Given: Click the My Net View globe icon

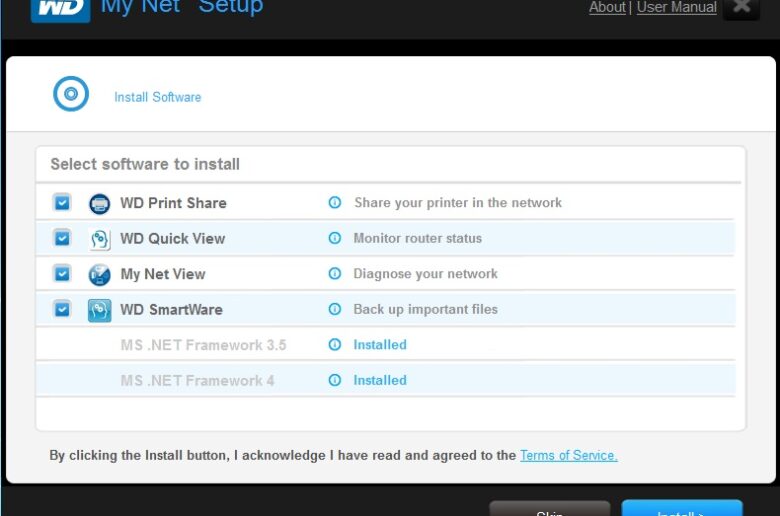Looking at the screenshot, I should 99,275.
